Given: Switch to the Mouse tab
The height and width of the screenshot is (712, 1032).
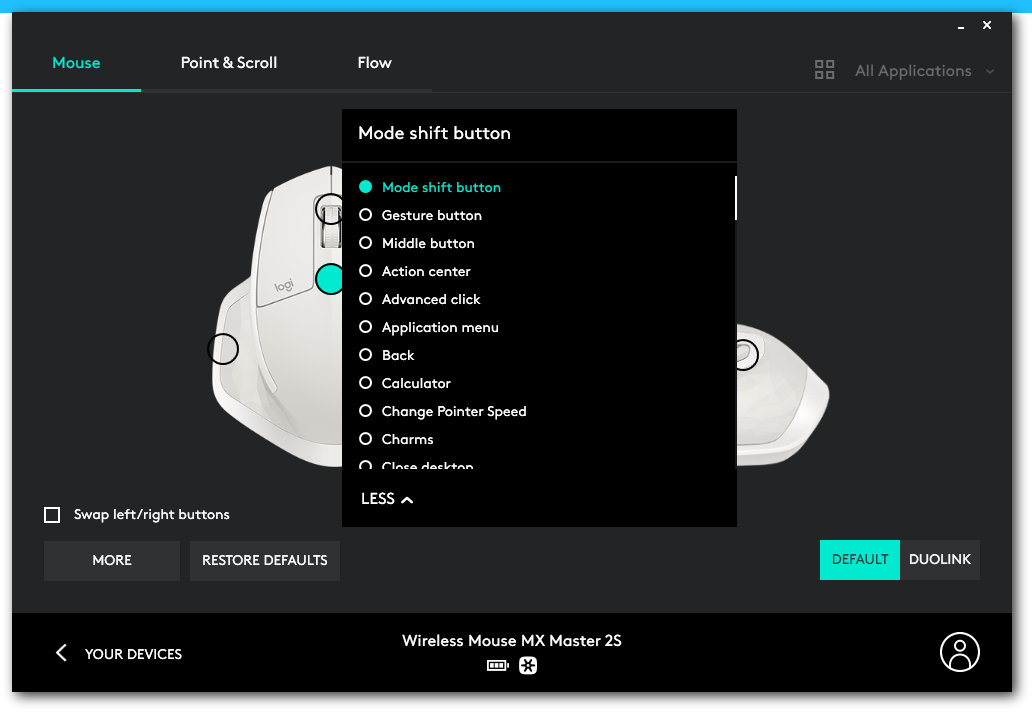Looking at the screenshot, I should pos(76,63).
